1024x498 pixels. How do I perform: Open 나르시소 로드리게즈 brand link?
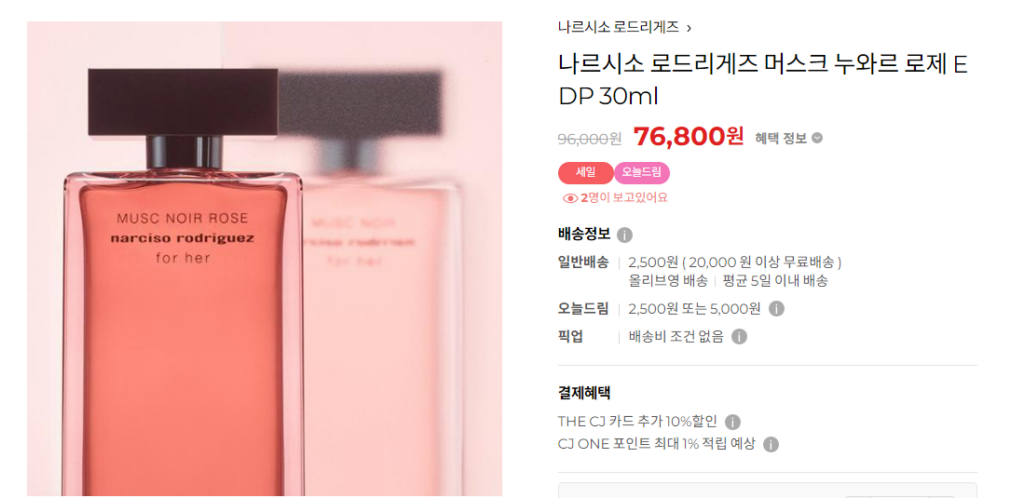click(618, 27)
